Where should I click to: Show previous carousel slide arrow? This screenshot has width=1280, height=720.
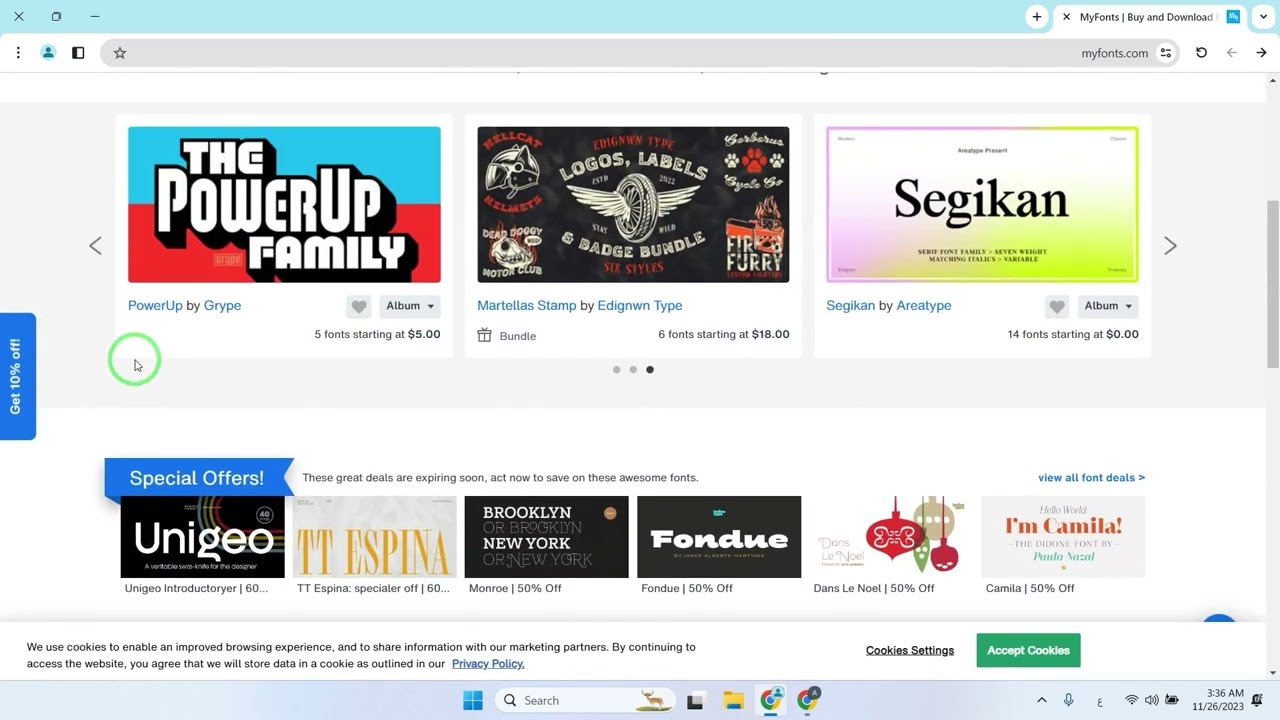coord(95,246)
